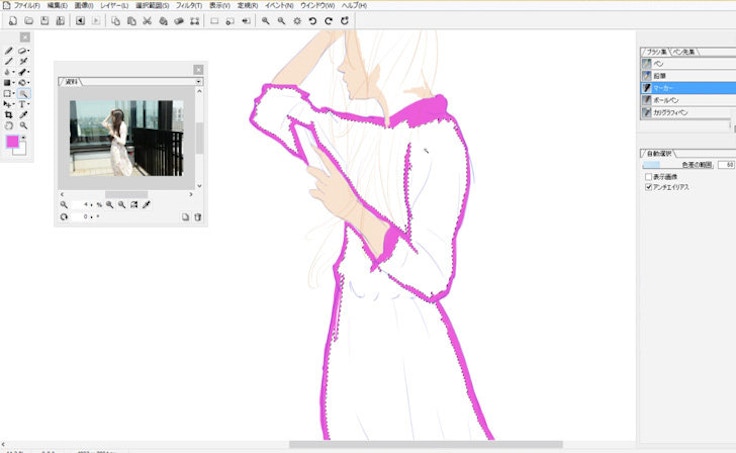The image size is (736, 453).
Task: Switch to the ペン先集 tab
Action: coord(684,51)
